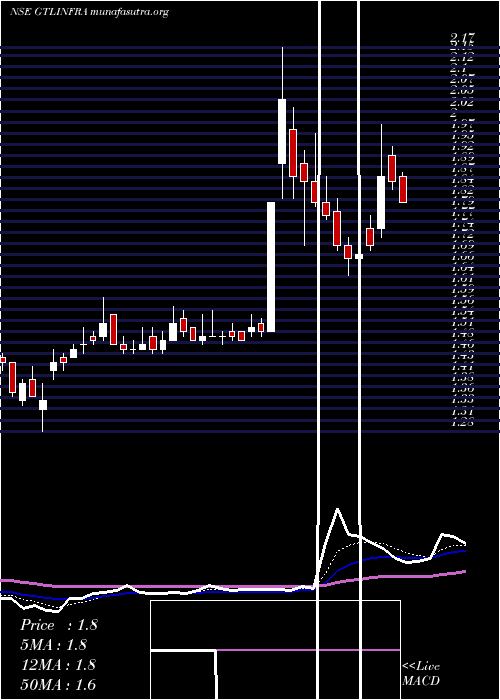Click the '5MA : 1.8' value

pyautogui.click(x=53, y=645)
